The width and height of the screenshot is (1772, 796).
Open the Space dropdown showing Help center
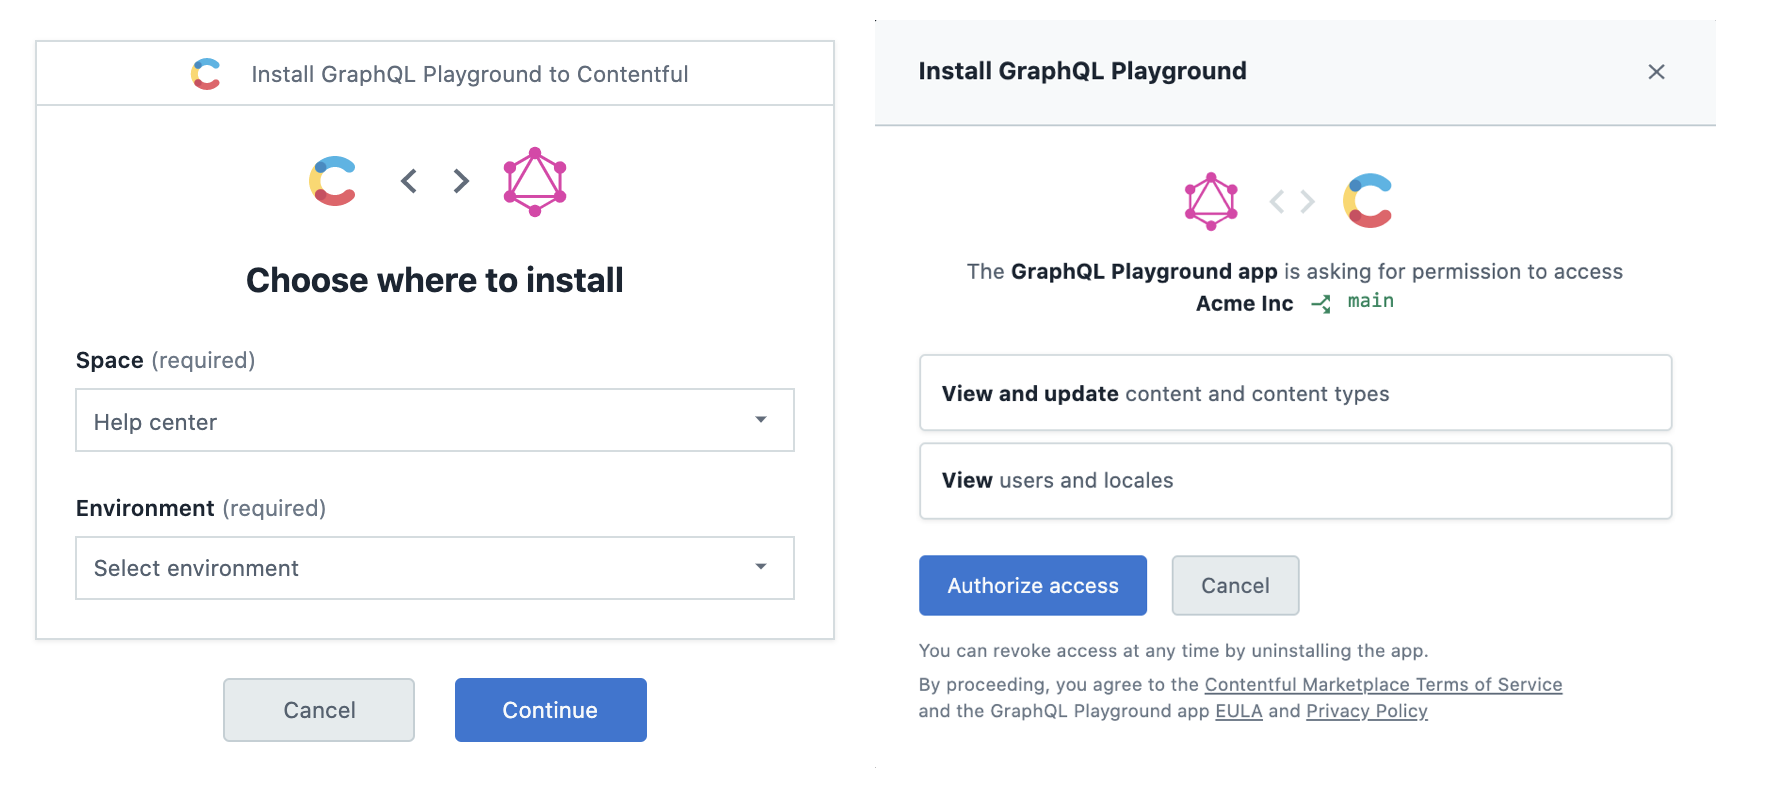point(435,420)
